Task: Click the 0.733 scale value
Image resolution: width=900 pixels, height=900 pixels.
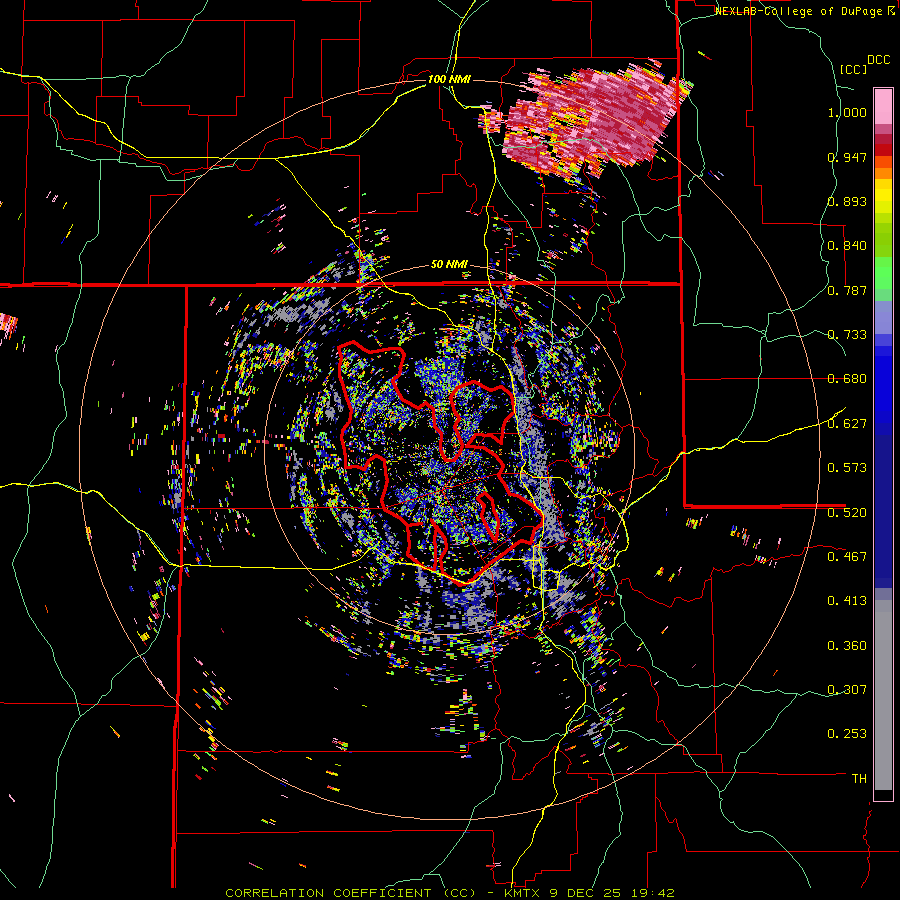Action: click(x=847, y=335)
